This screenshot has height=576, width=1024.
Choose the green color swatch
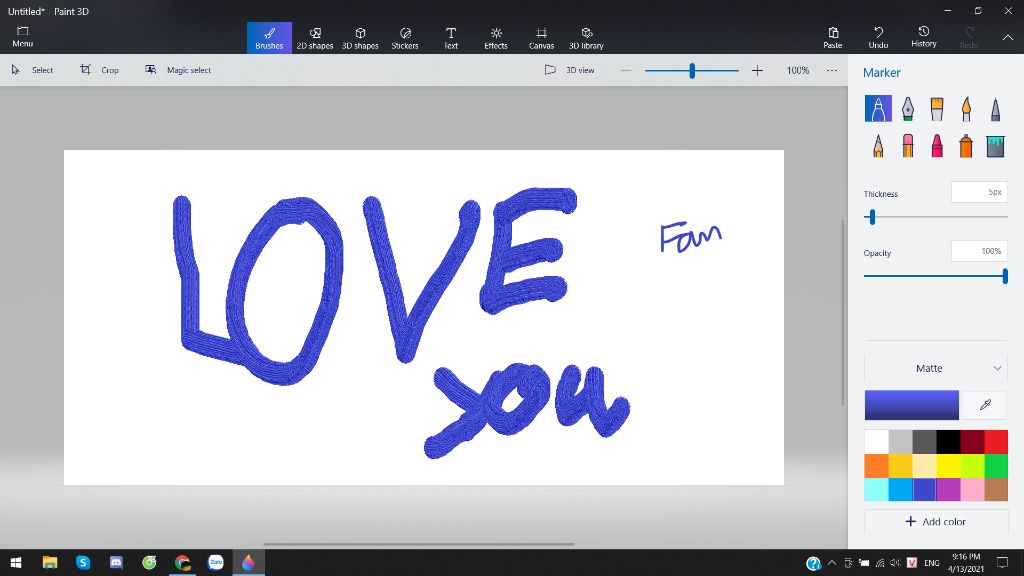pos(996,466)
